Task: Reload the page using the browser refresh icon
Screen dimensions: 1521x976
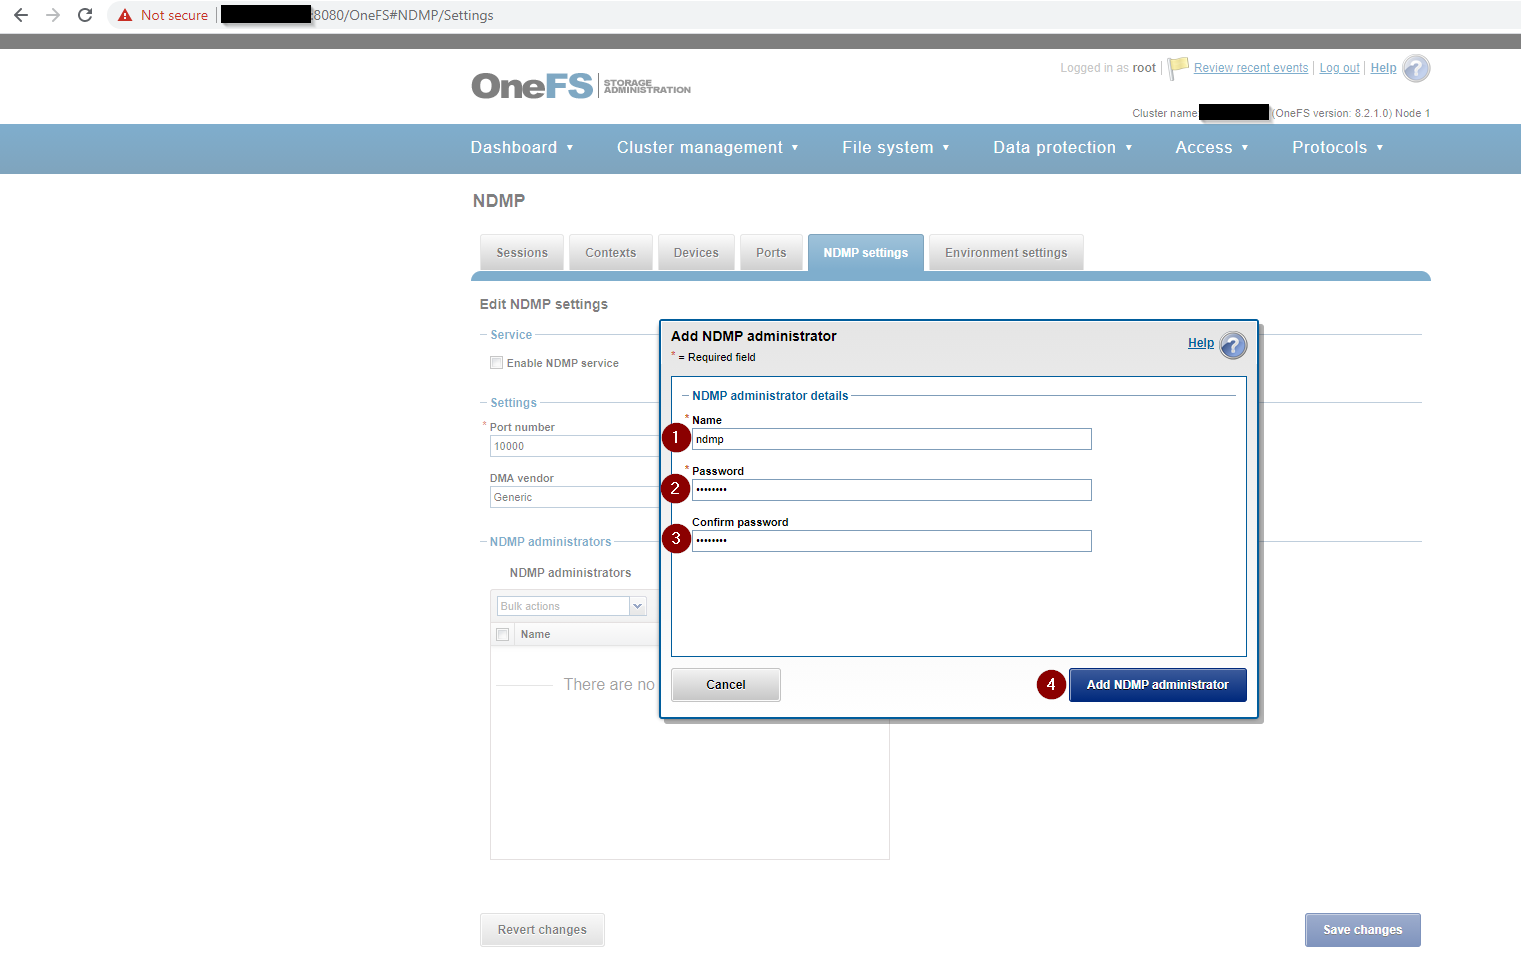Action: [x=85, y=15]
